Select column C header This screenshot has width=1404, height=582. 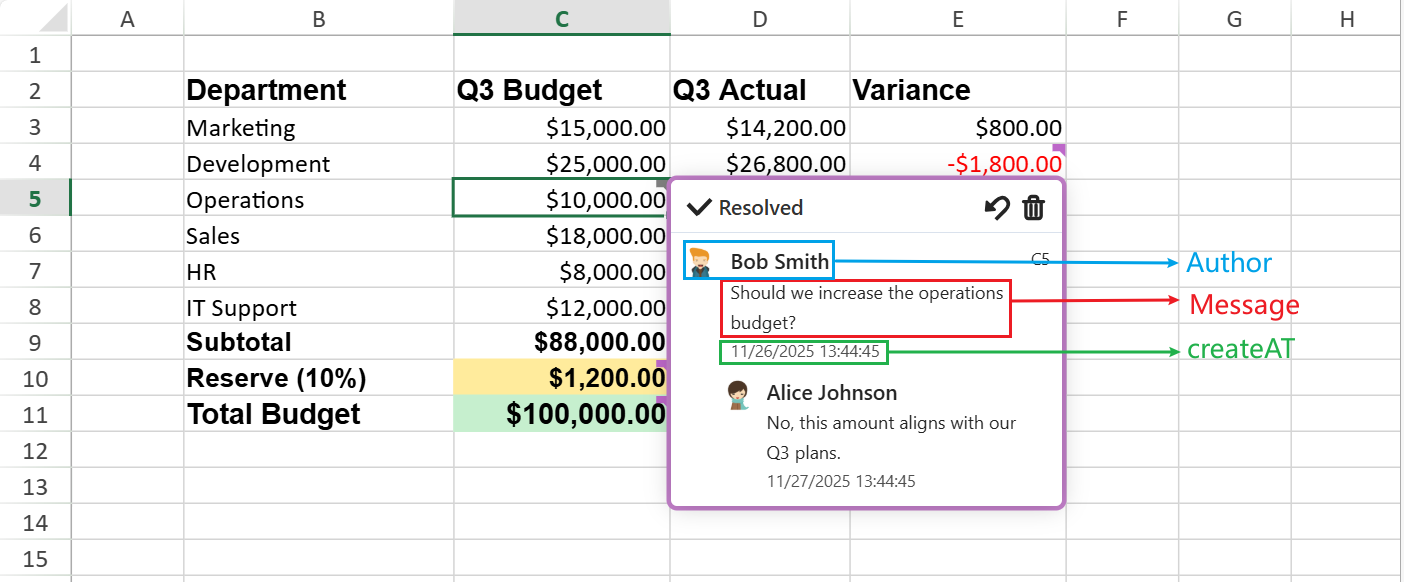[x=562, y=18]
